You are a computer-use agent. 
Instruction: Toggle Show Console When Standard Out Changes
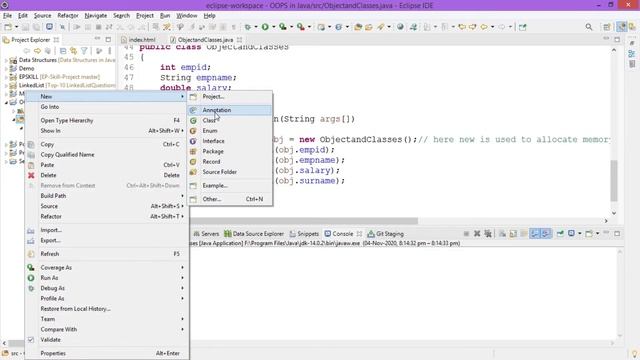[x=535, y=233]
